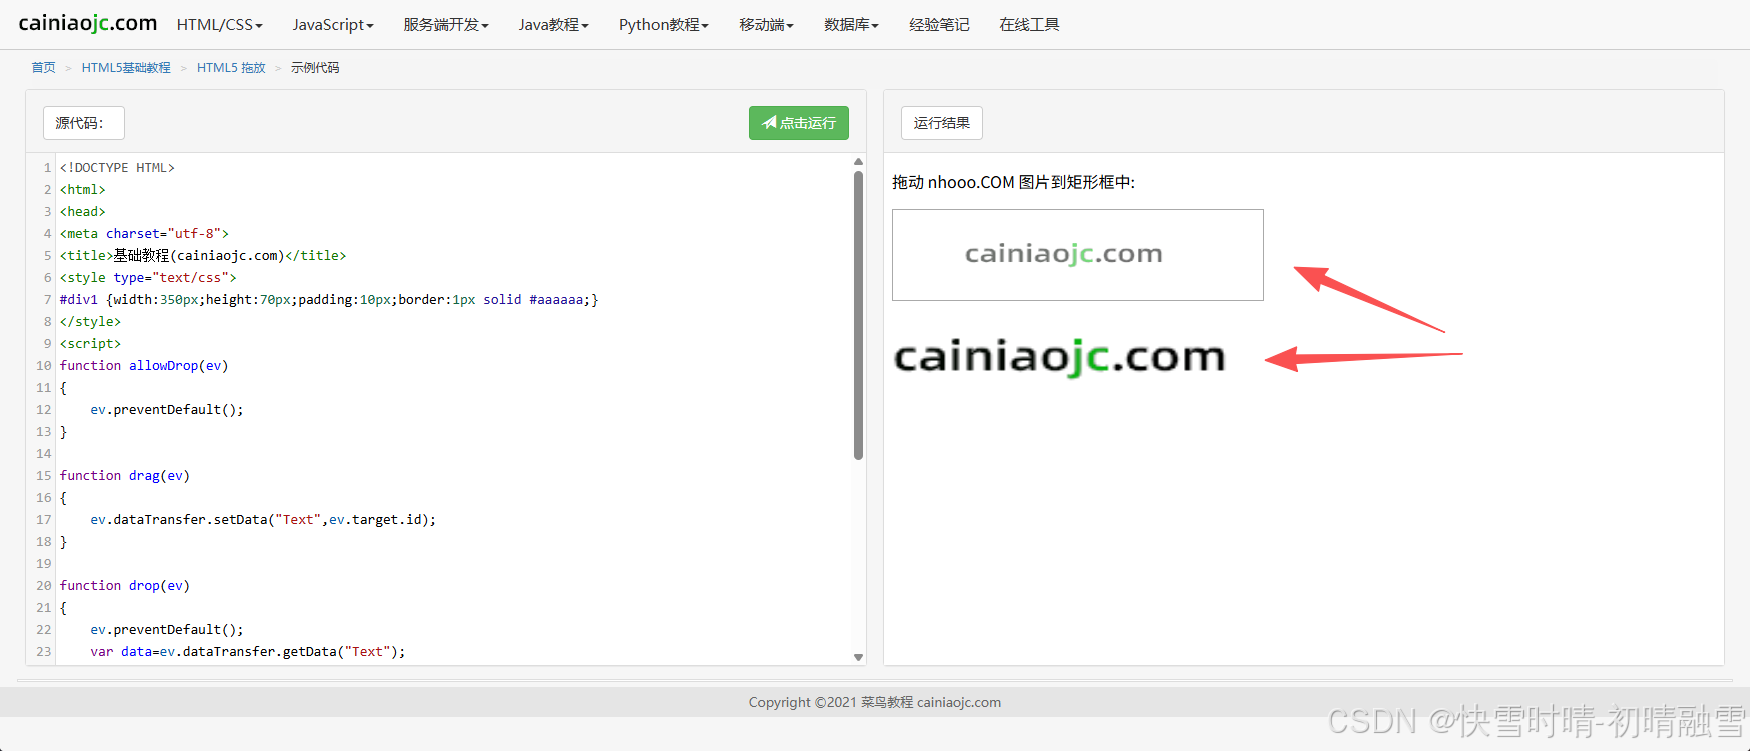Click the 运行结果 label button

(x=942, y=123)
